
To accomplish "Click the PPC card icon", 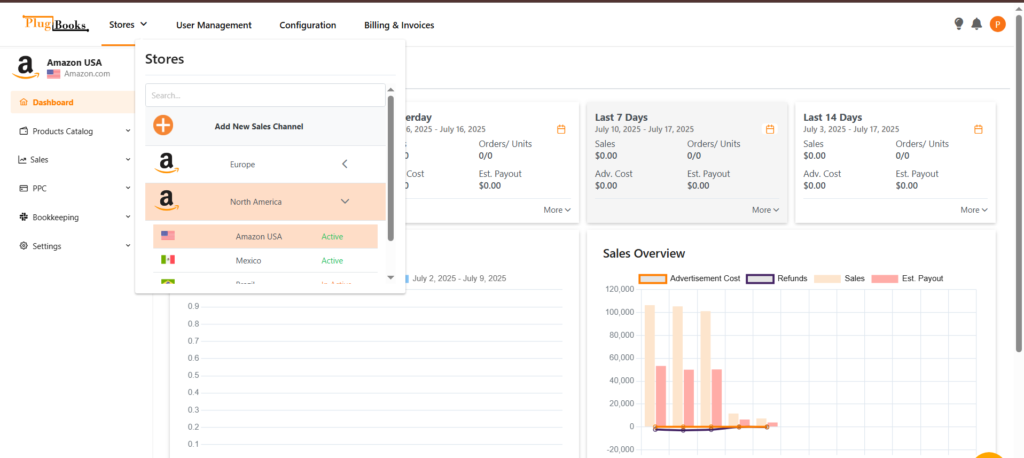I will (x=24, y=188).
